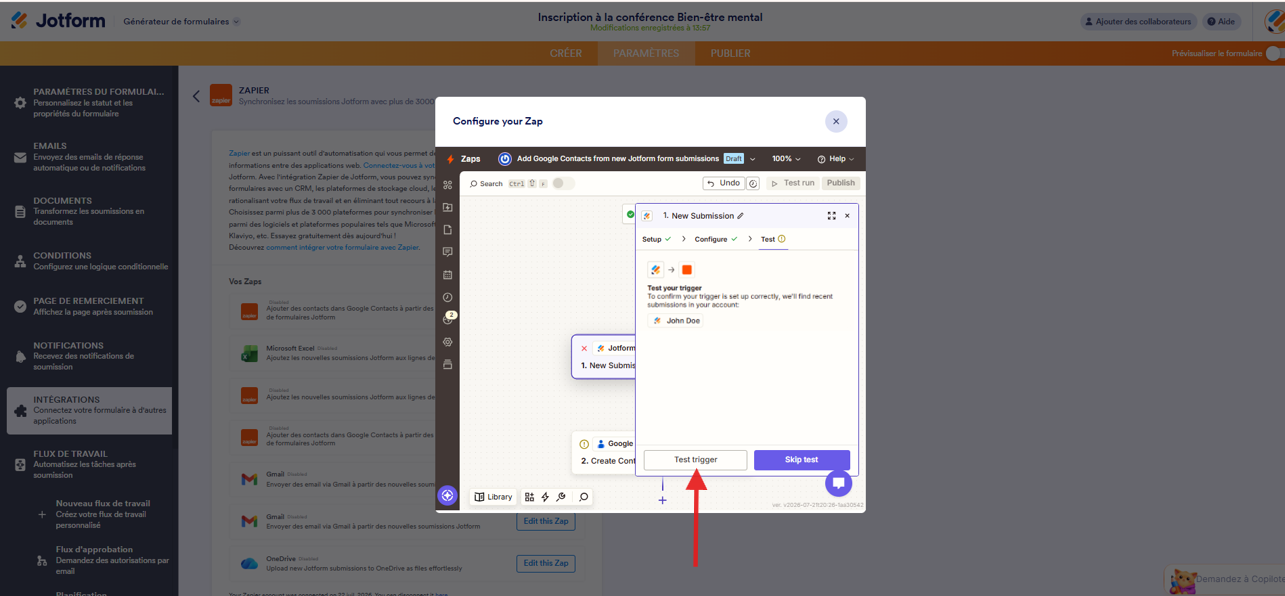Screen dimensions: 1285x596
Task: Click the blue power icon beside Zap title
Action: point(505,159)
